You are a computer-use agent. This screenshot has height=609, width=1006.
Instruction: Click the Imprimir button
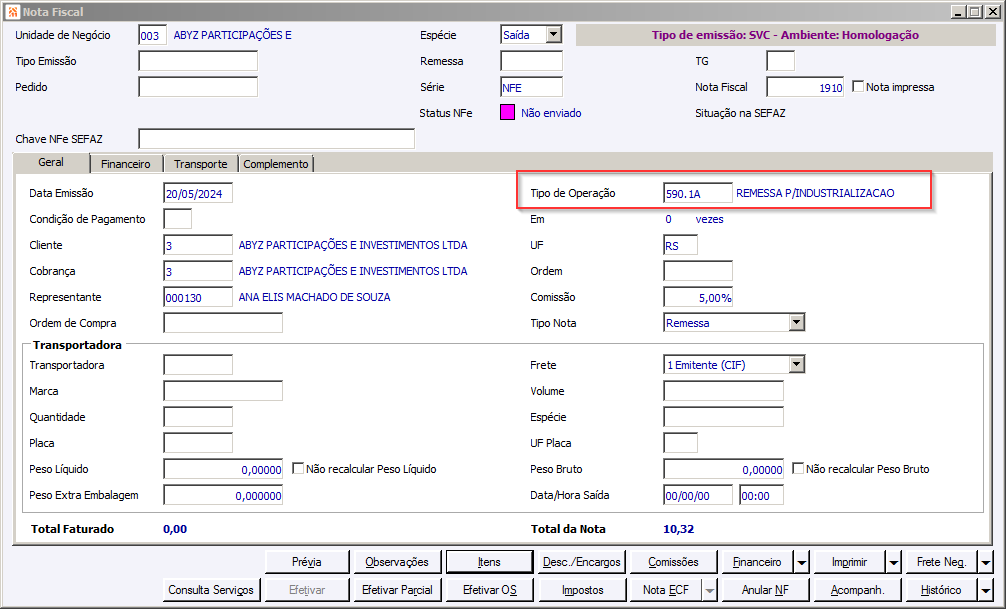[x=849, y=562]
